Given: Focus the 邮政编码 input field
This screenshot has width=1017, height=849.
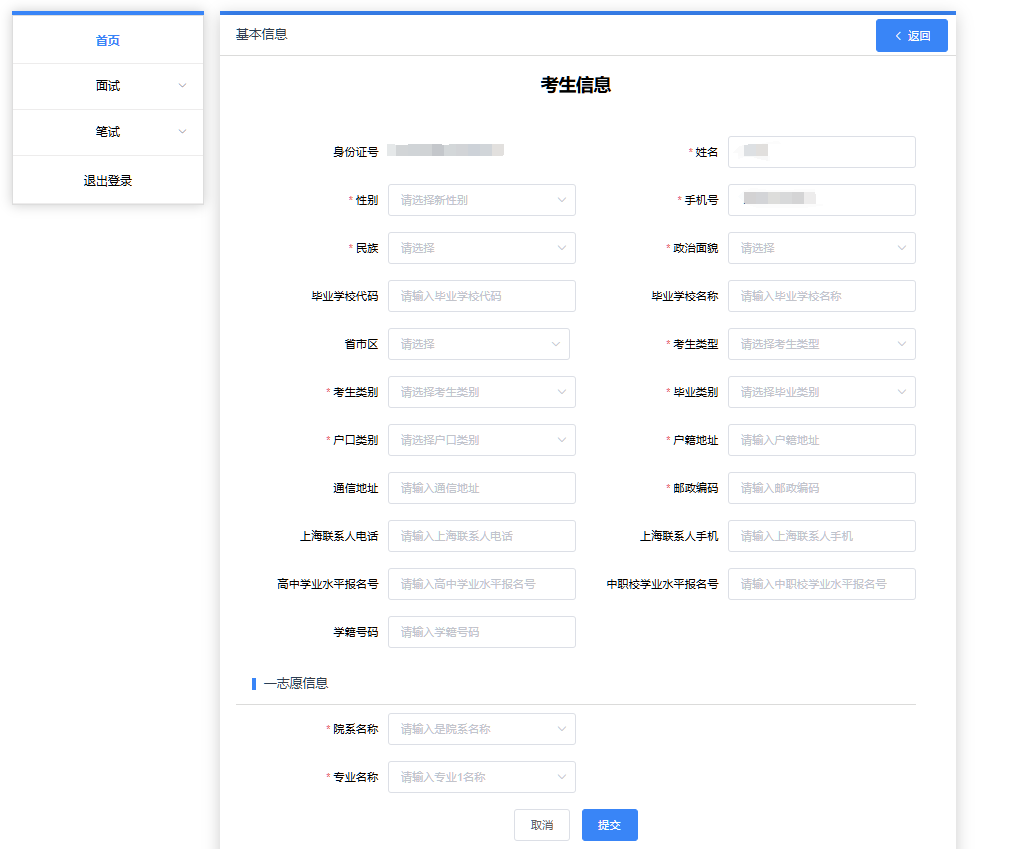Looking at the screenshot, I should point(821,488).
